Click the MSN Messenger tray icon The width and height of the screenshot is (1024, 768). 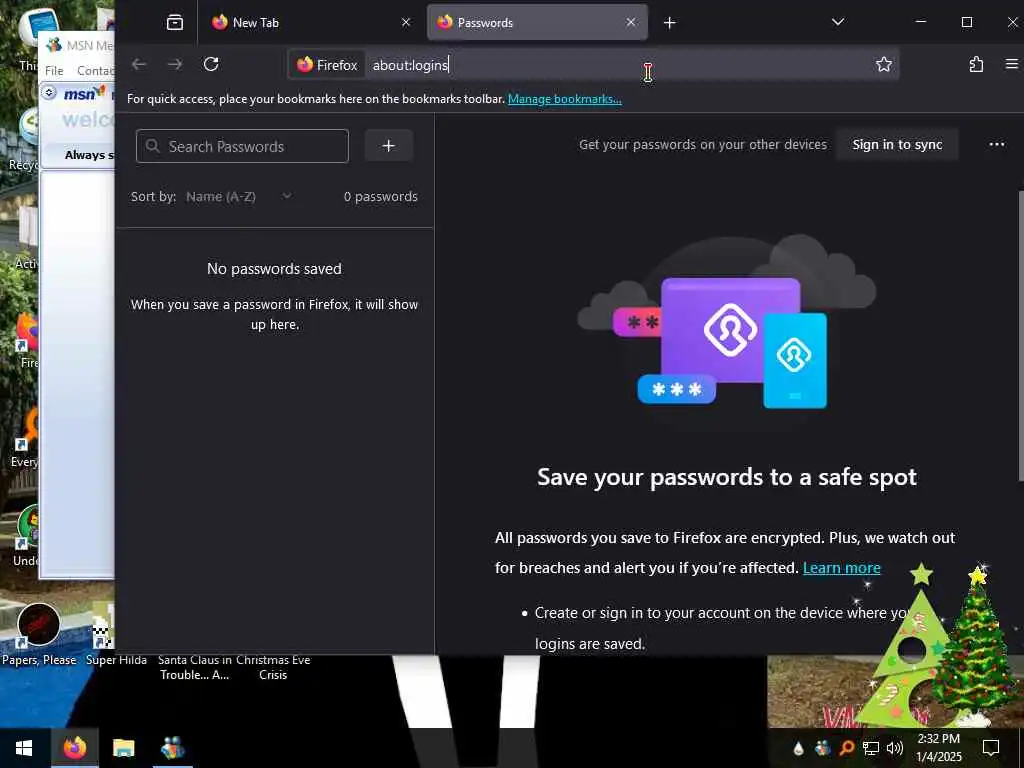(822, 748)
